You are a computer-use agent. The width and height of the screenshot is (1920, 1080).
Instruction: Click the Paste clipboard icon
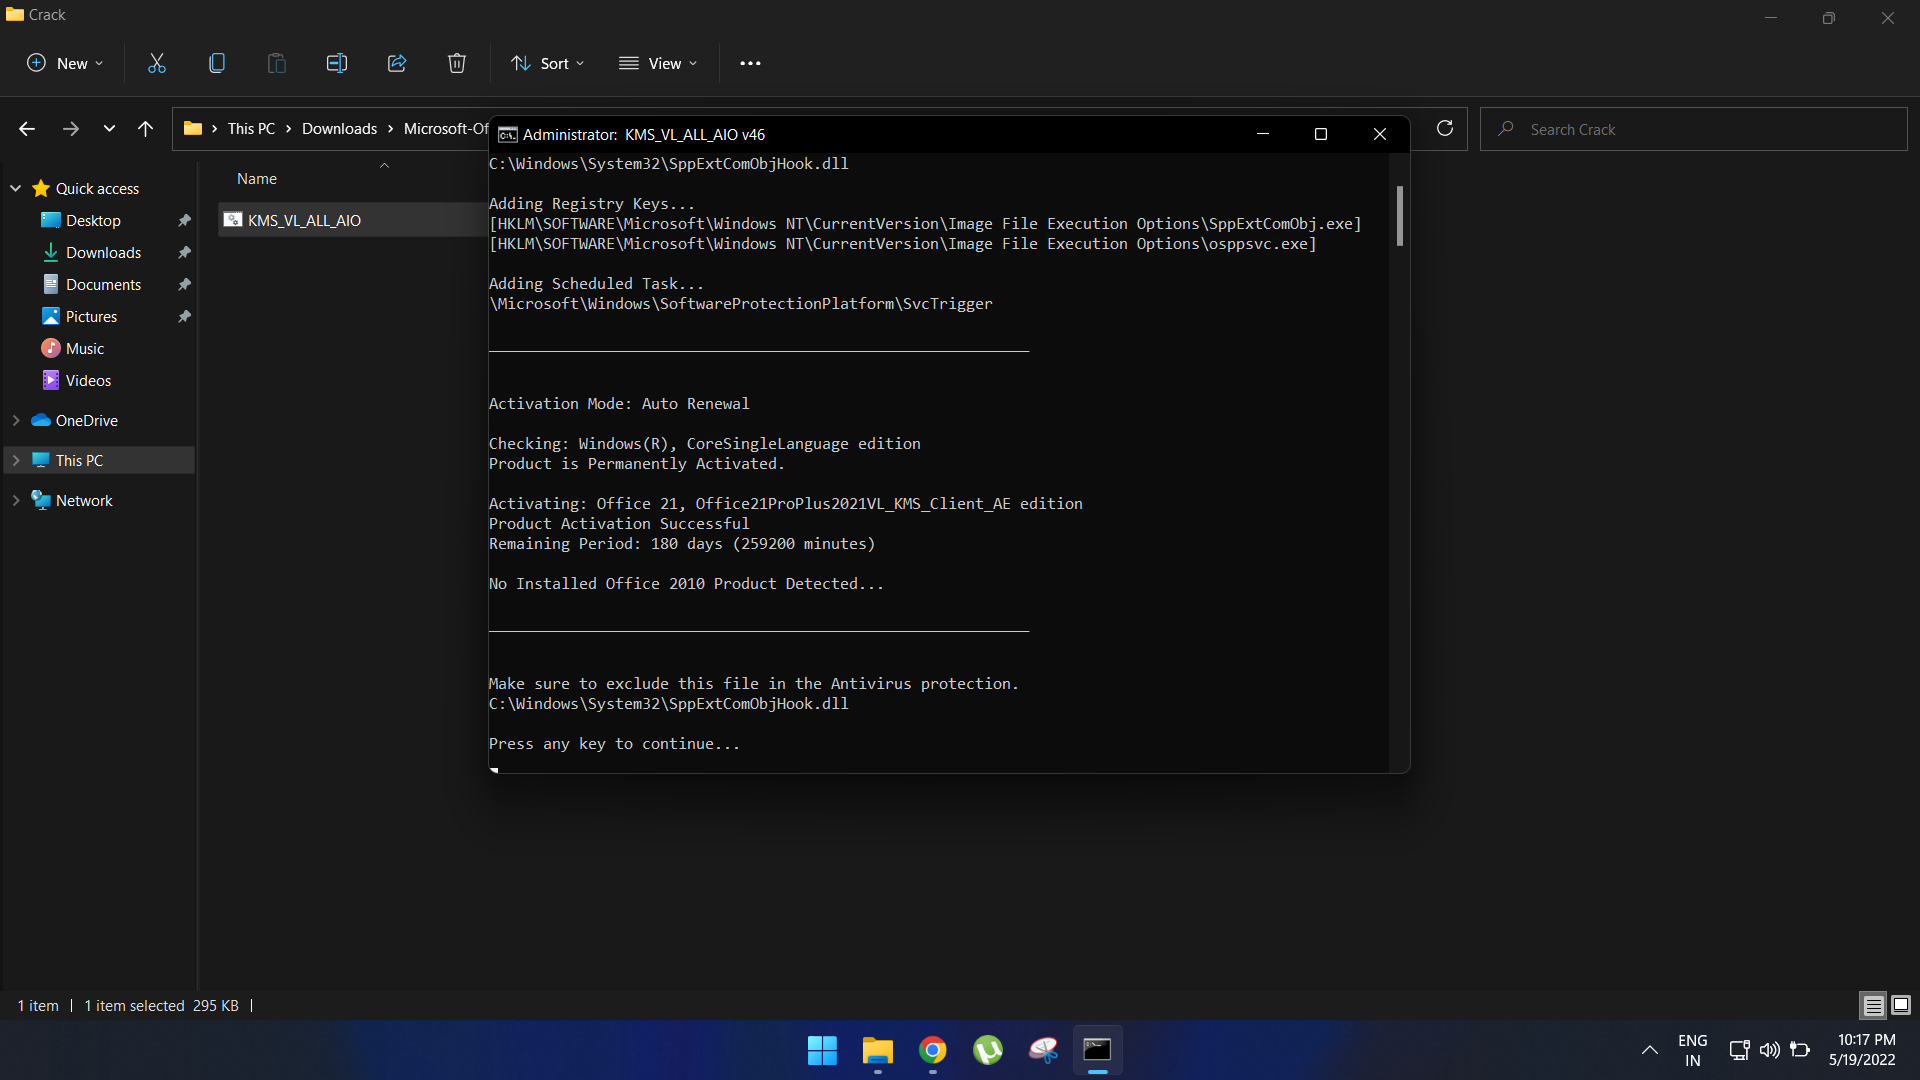[277, 63]
